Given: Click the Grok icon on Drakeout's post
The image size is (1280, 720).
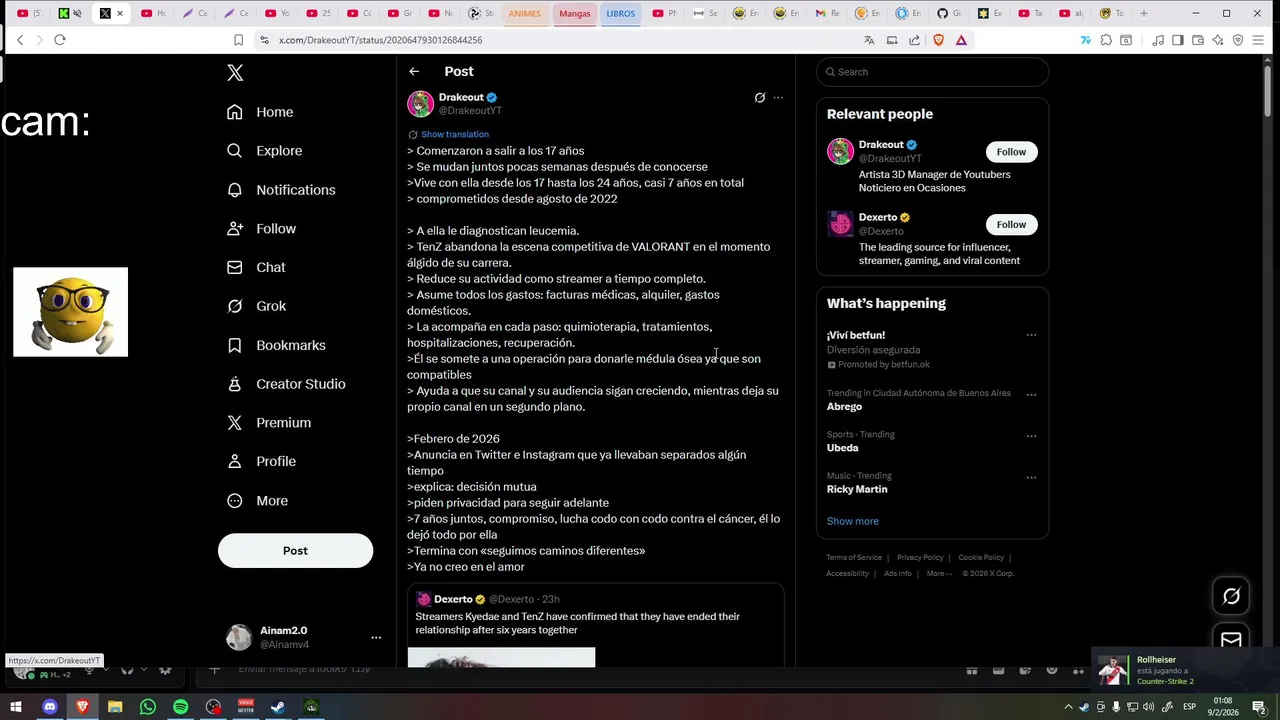Looking at the screenshot, I should point(760,98).
